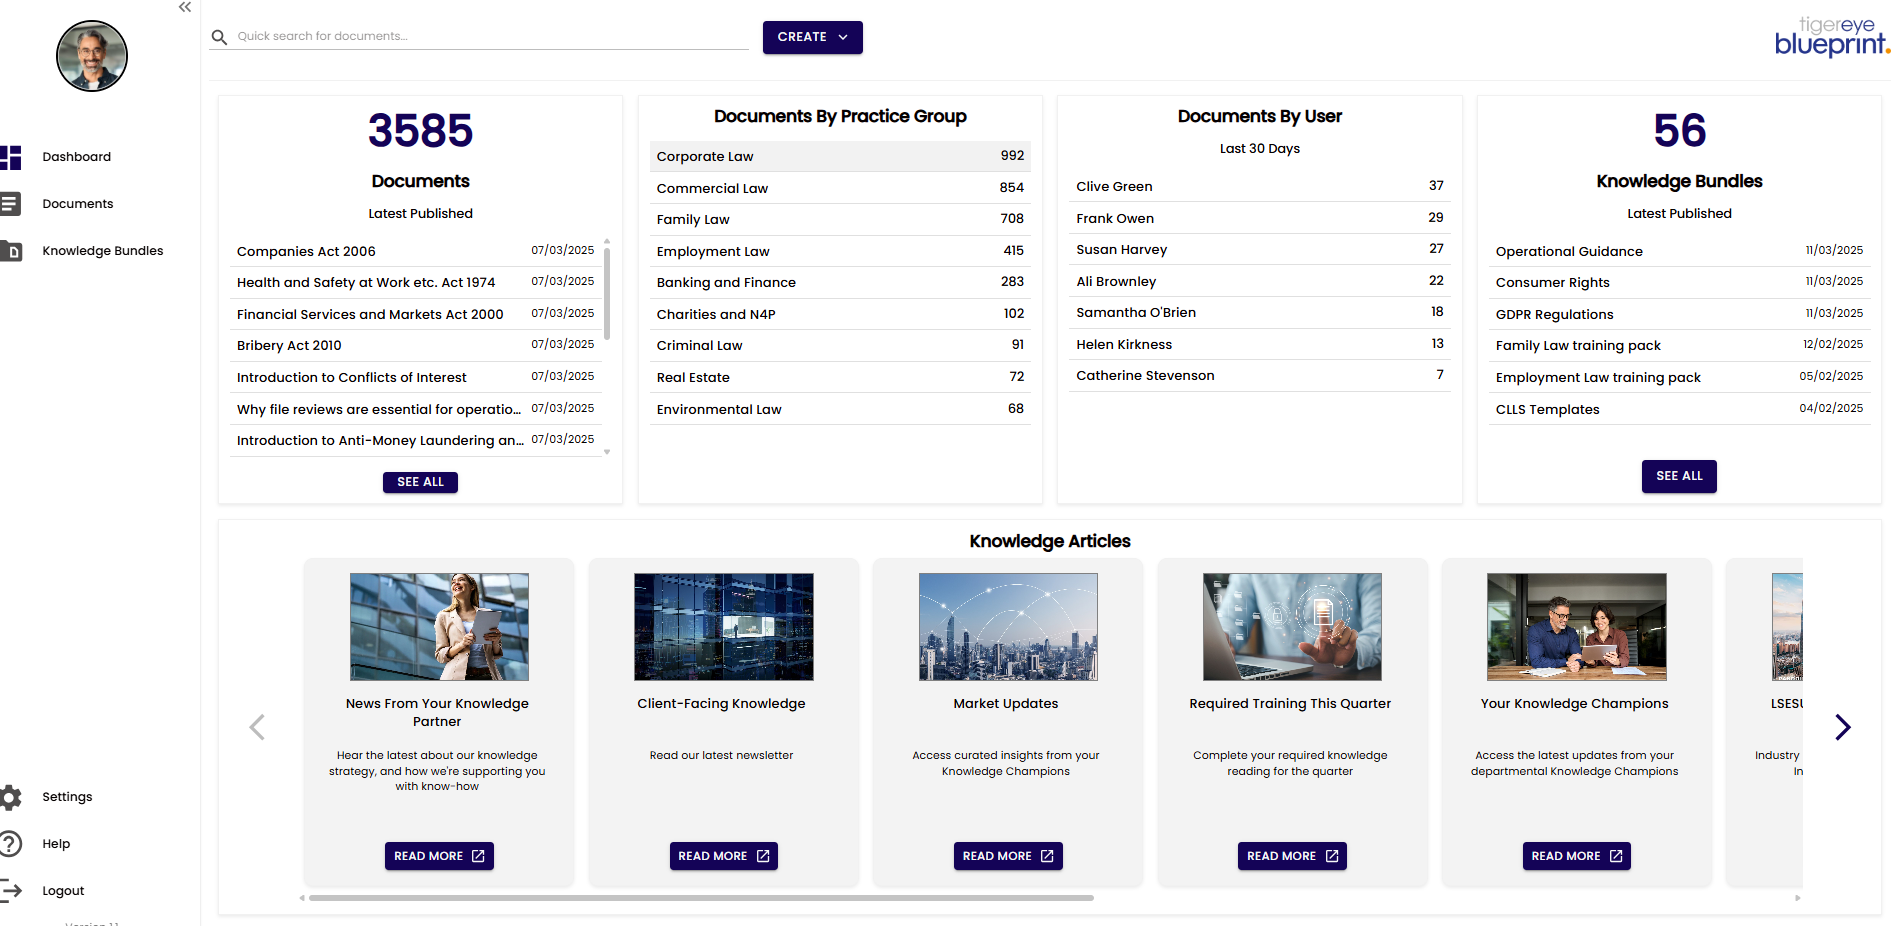Select Corporate Law practice group row
The width and height of the screenshot is (1894, 926).
839,156
